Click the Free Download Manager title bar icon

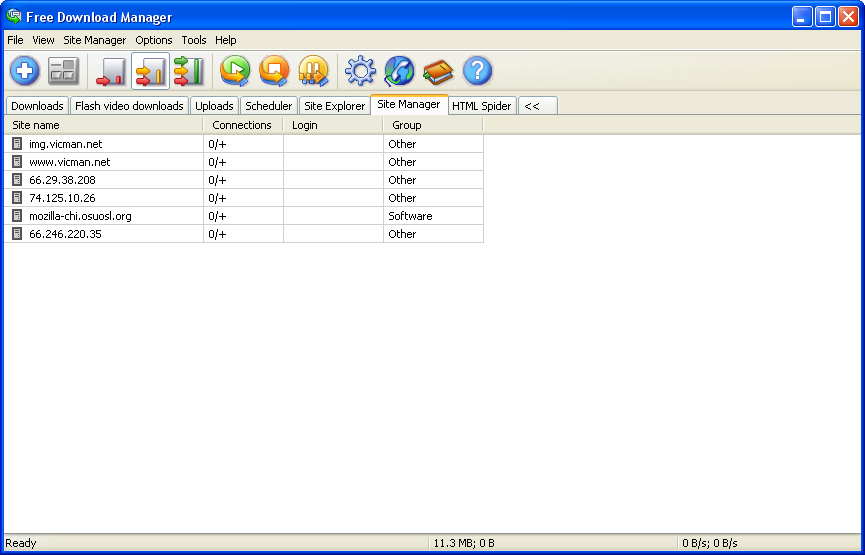pyautogui.click(x=14, y=16)
